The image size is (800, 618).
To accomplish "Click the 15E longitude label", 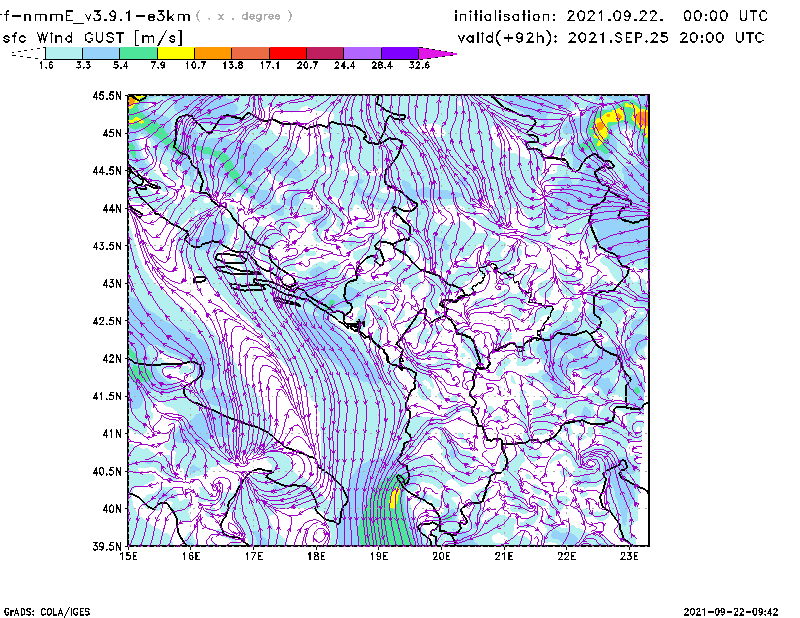I will tap(128, 556).
